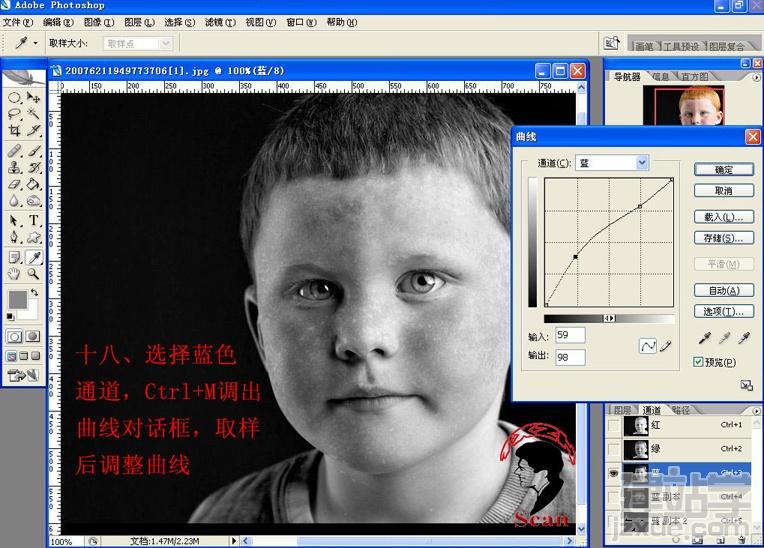Viewport: 764px width, 548px height.
Task: Select the Brush tool
Action: (x=33, y=151)
